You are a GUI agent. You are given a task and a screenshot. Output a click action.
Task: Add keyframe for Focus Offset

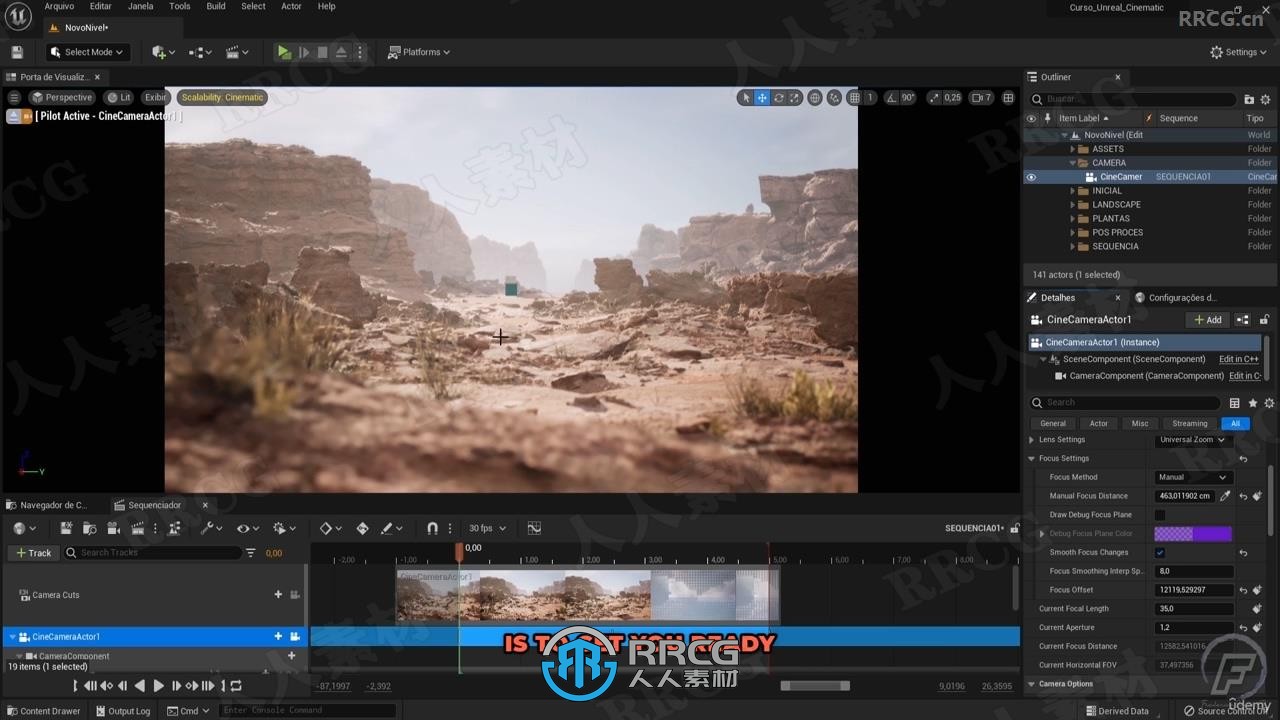coord(1257,590)
